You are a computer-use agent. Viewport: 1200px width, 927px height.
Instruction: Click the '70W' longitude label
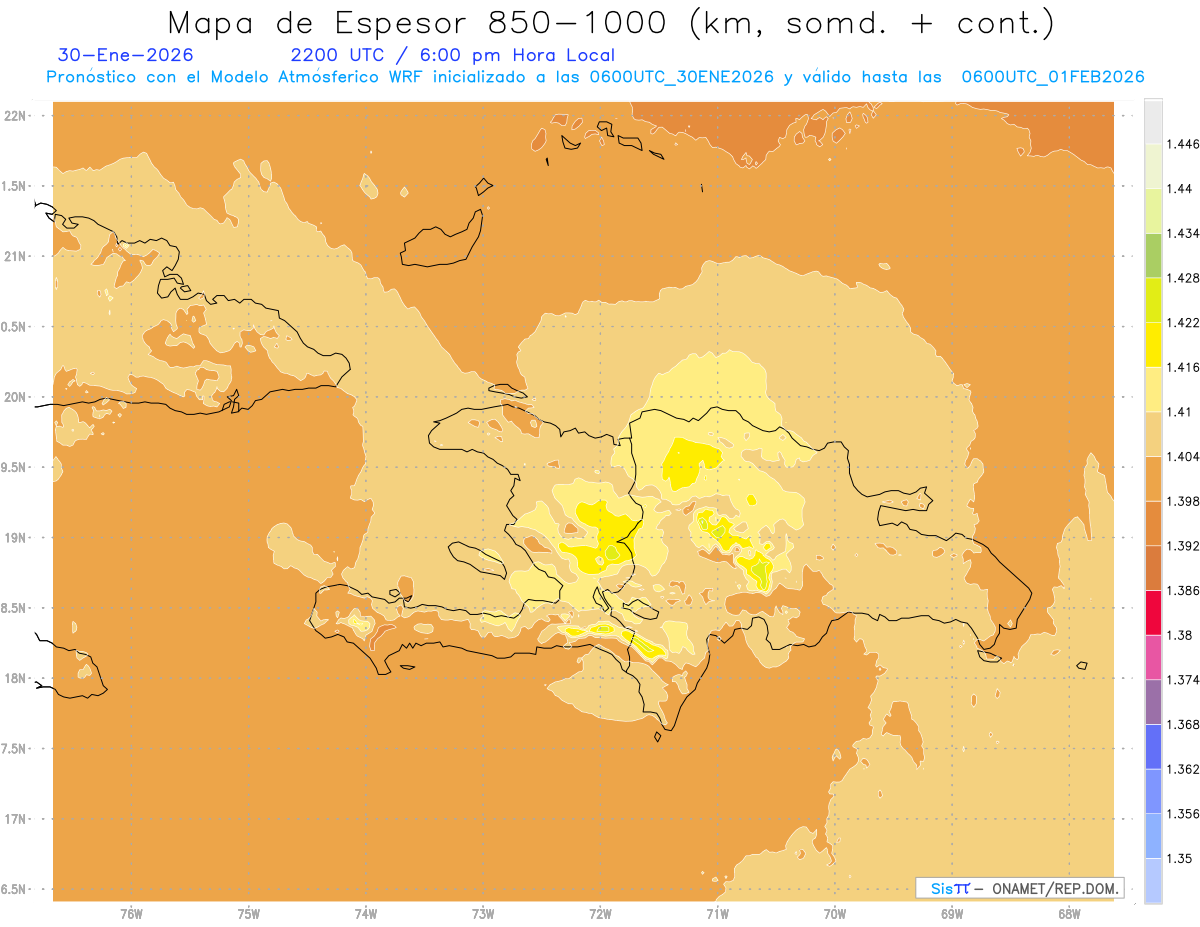tap(835, 913)
